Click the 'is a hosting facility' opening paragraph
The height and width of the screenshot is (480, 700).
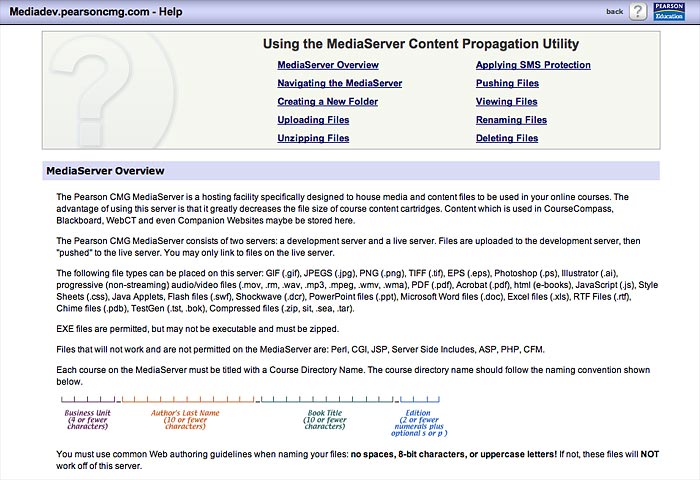click(x=342, y=209)
